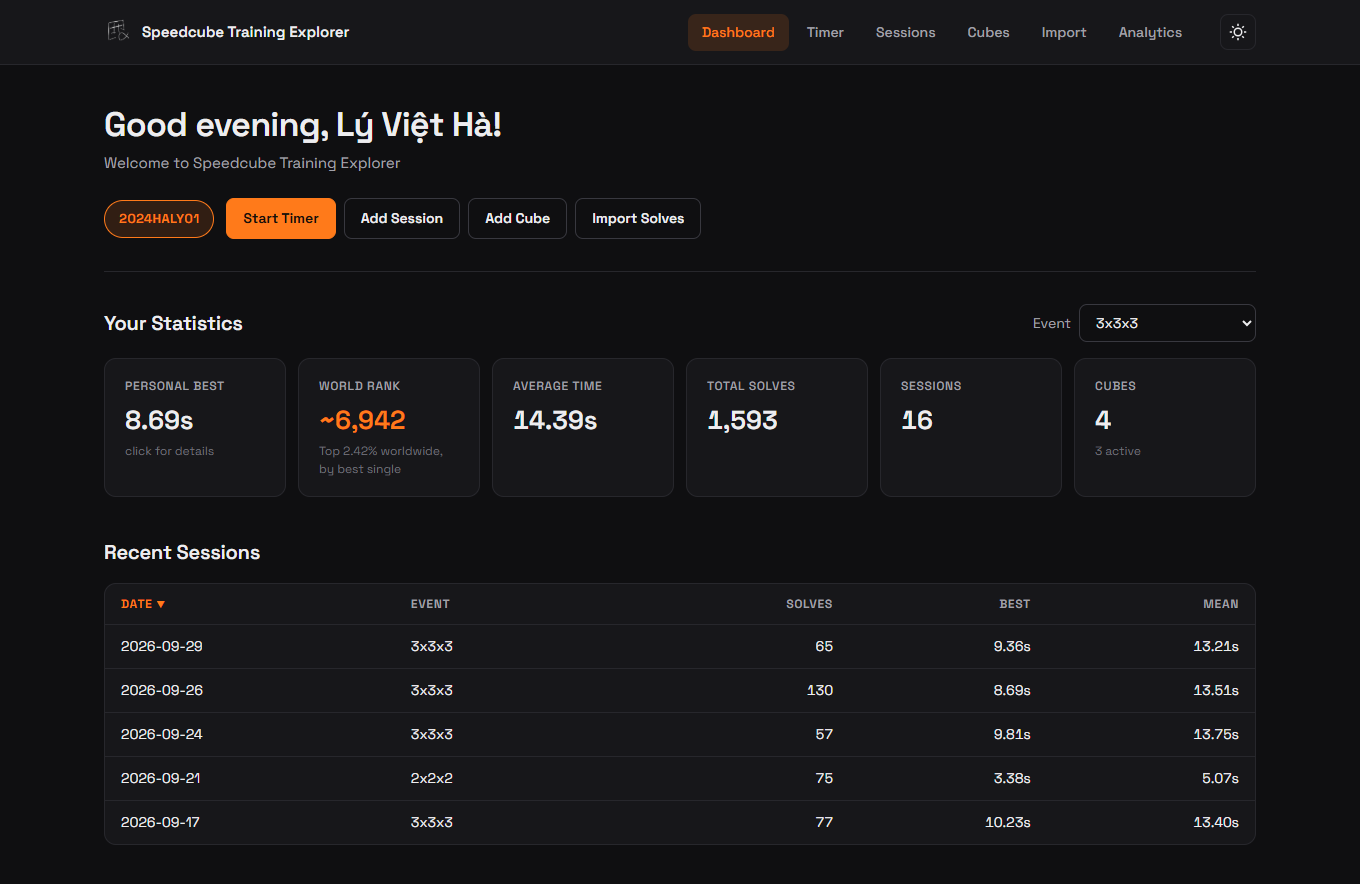Click the 2024HALY01 ID badge
Viewport: 1360px width, 884px height.
tap(159, 218)
